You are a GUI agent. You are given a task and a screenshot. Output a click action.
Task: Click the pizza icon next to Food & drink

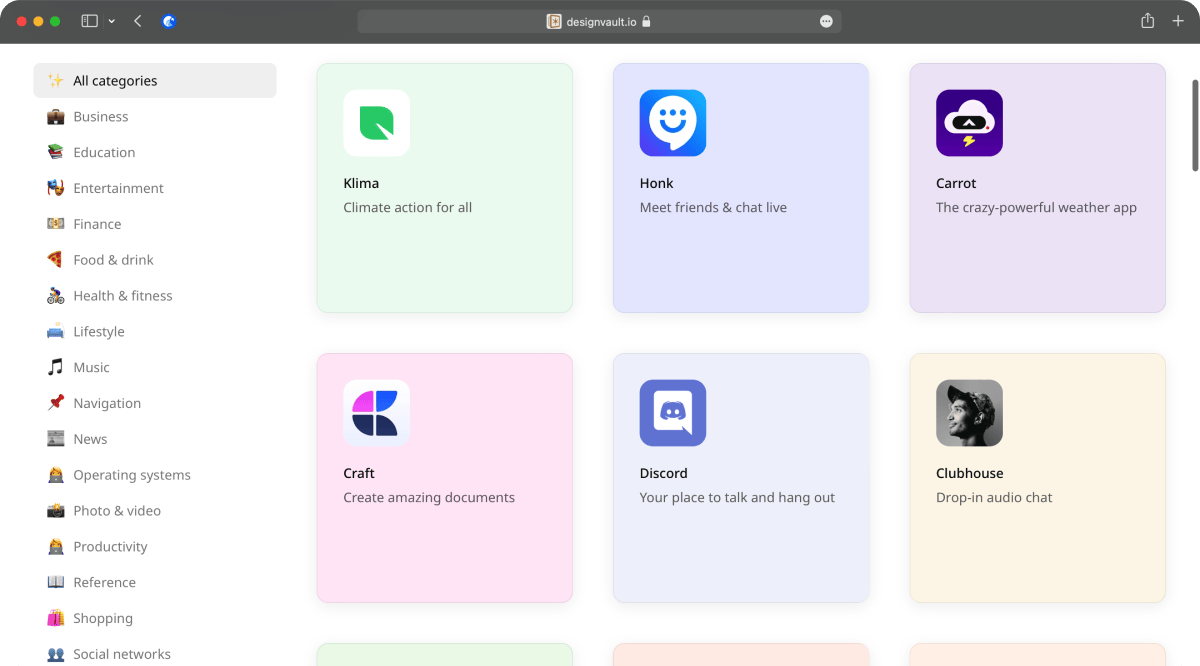pyautogui.click(x=56, y=260)
